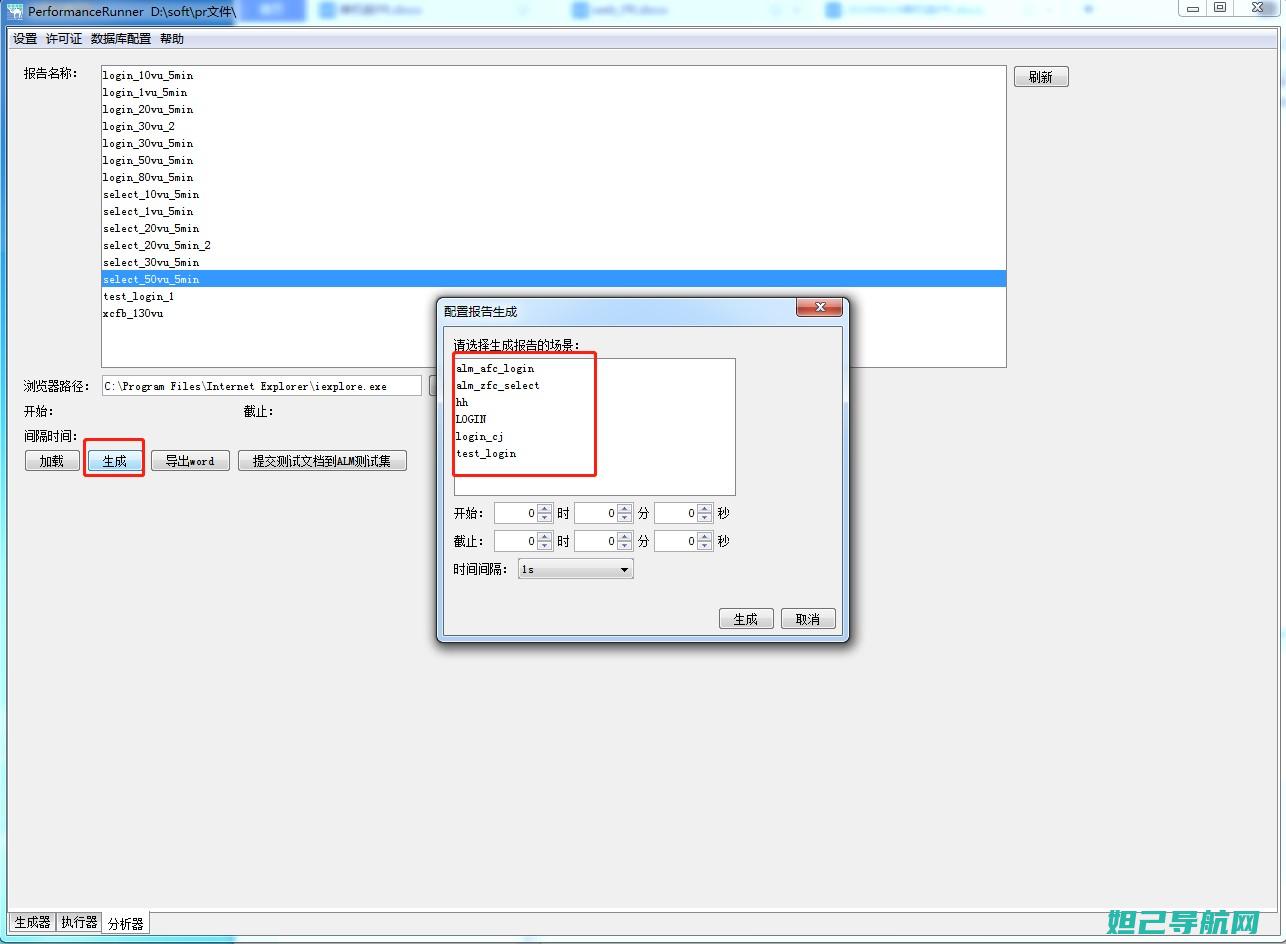This screenshot has width=1286, height=944.
Task: Select report select_30vu_5min
Action: [553, 263]
